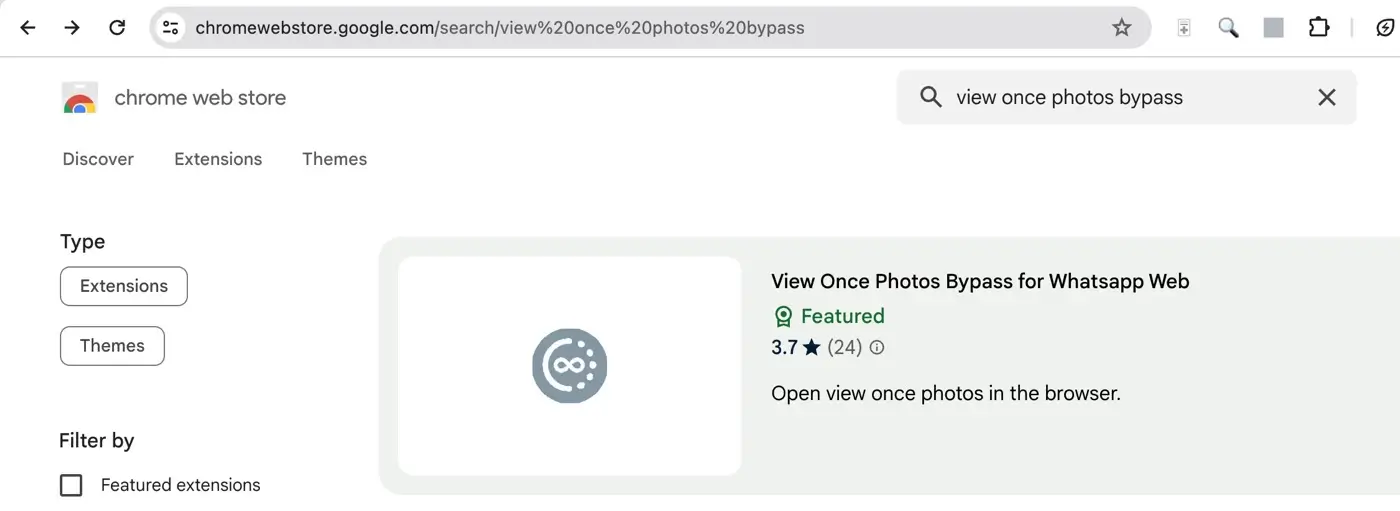Filter results by Extensions type
Viewport: 1400px width, 511px height.
[x=124, y=286]
